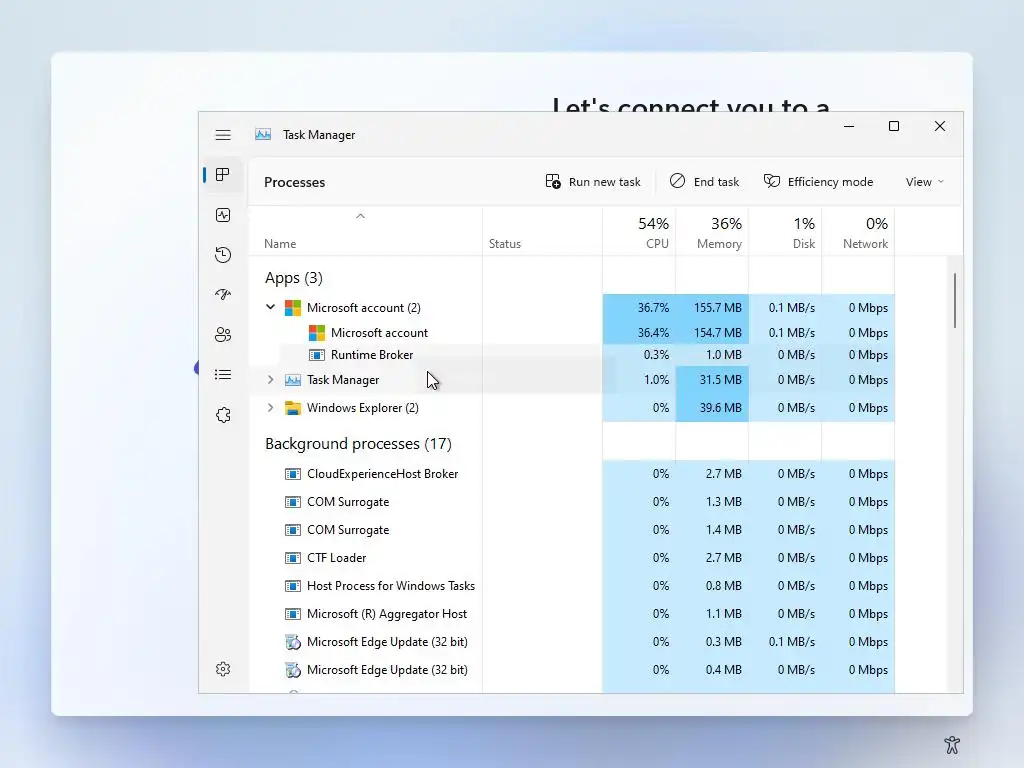Click Microsoft (R) Aggregator Host name
Viewport: 1024px width, 768px height.
point(387,614)
